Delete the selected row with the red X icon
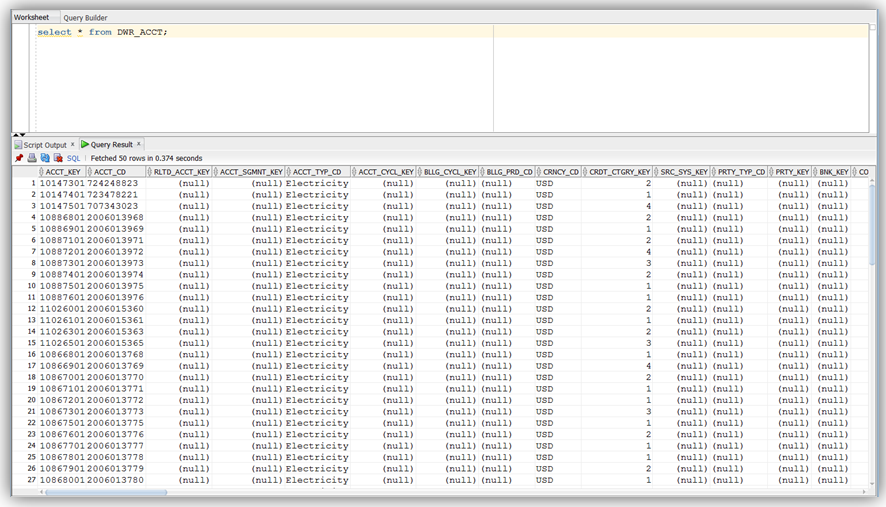This screenshot has height=507, width=886. click(x=58, y=158)
